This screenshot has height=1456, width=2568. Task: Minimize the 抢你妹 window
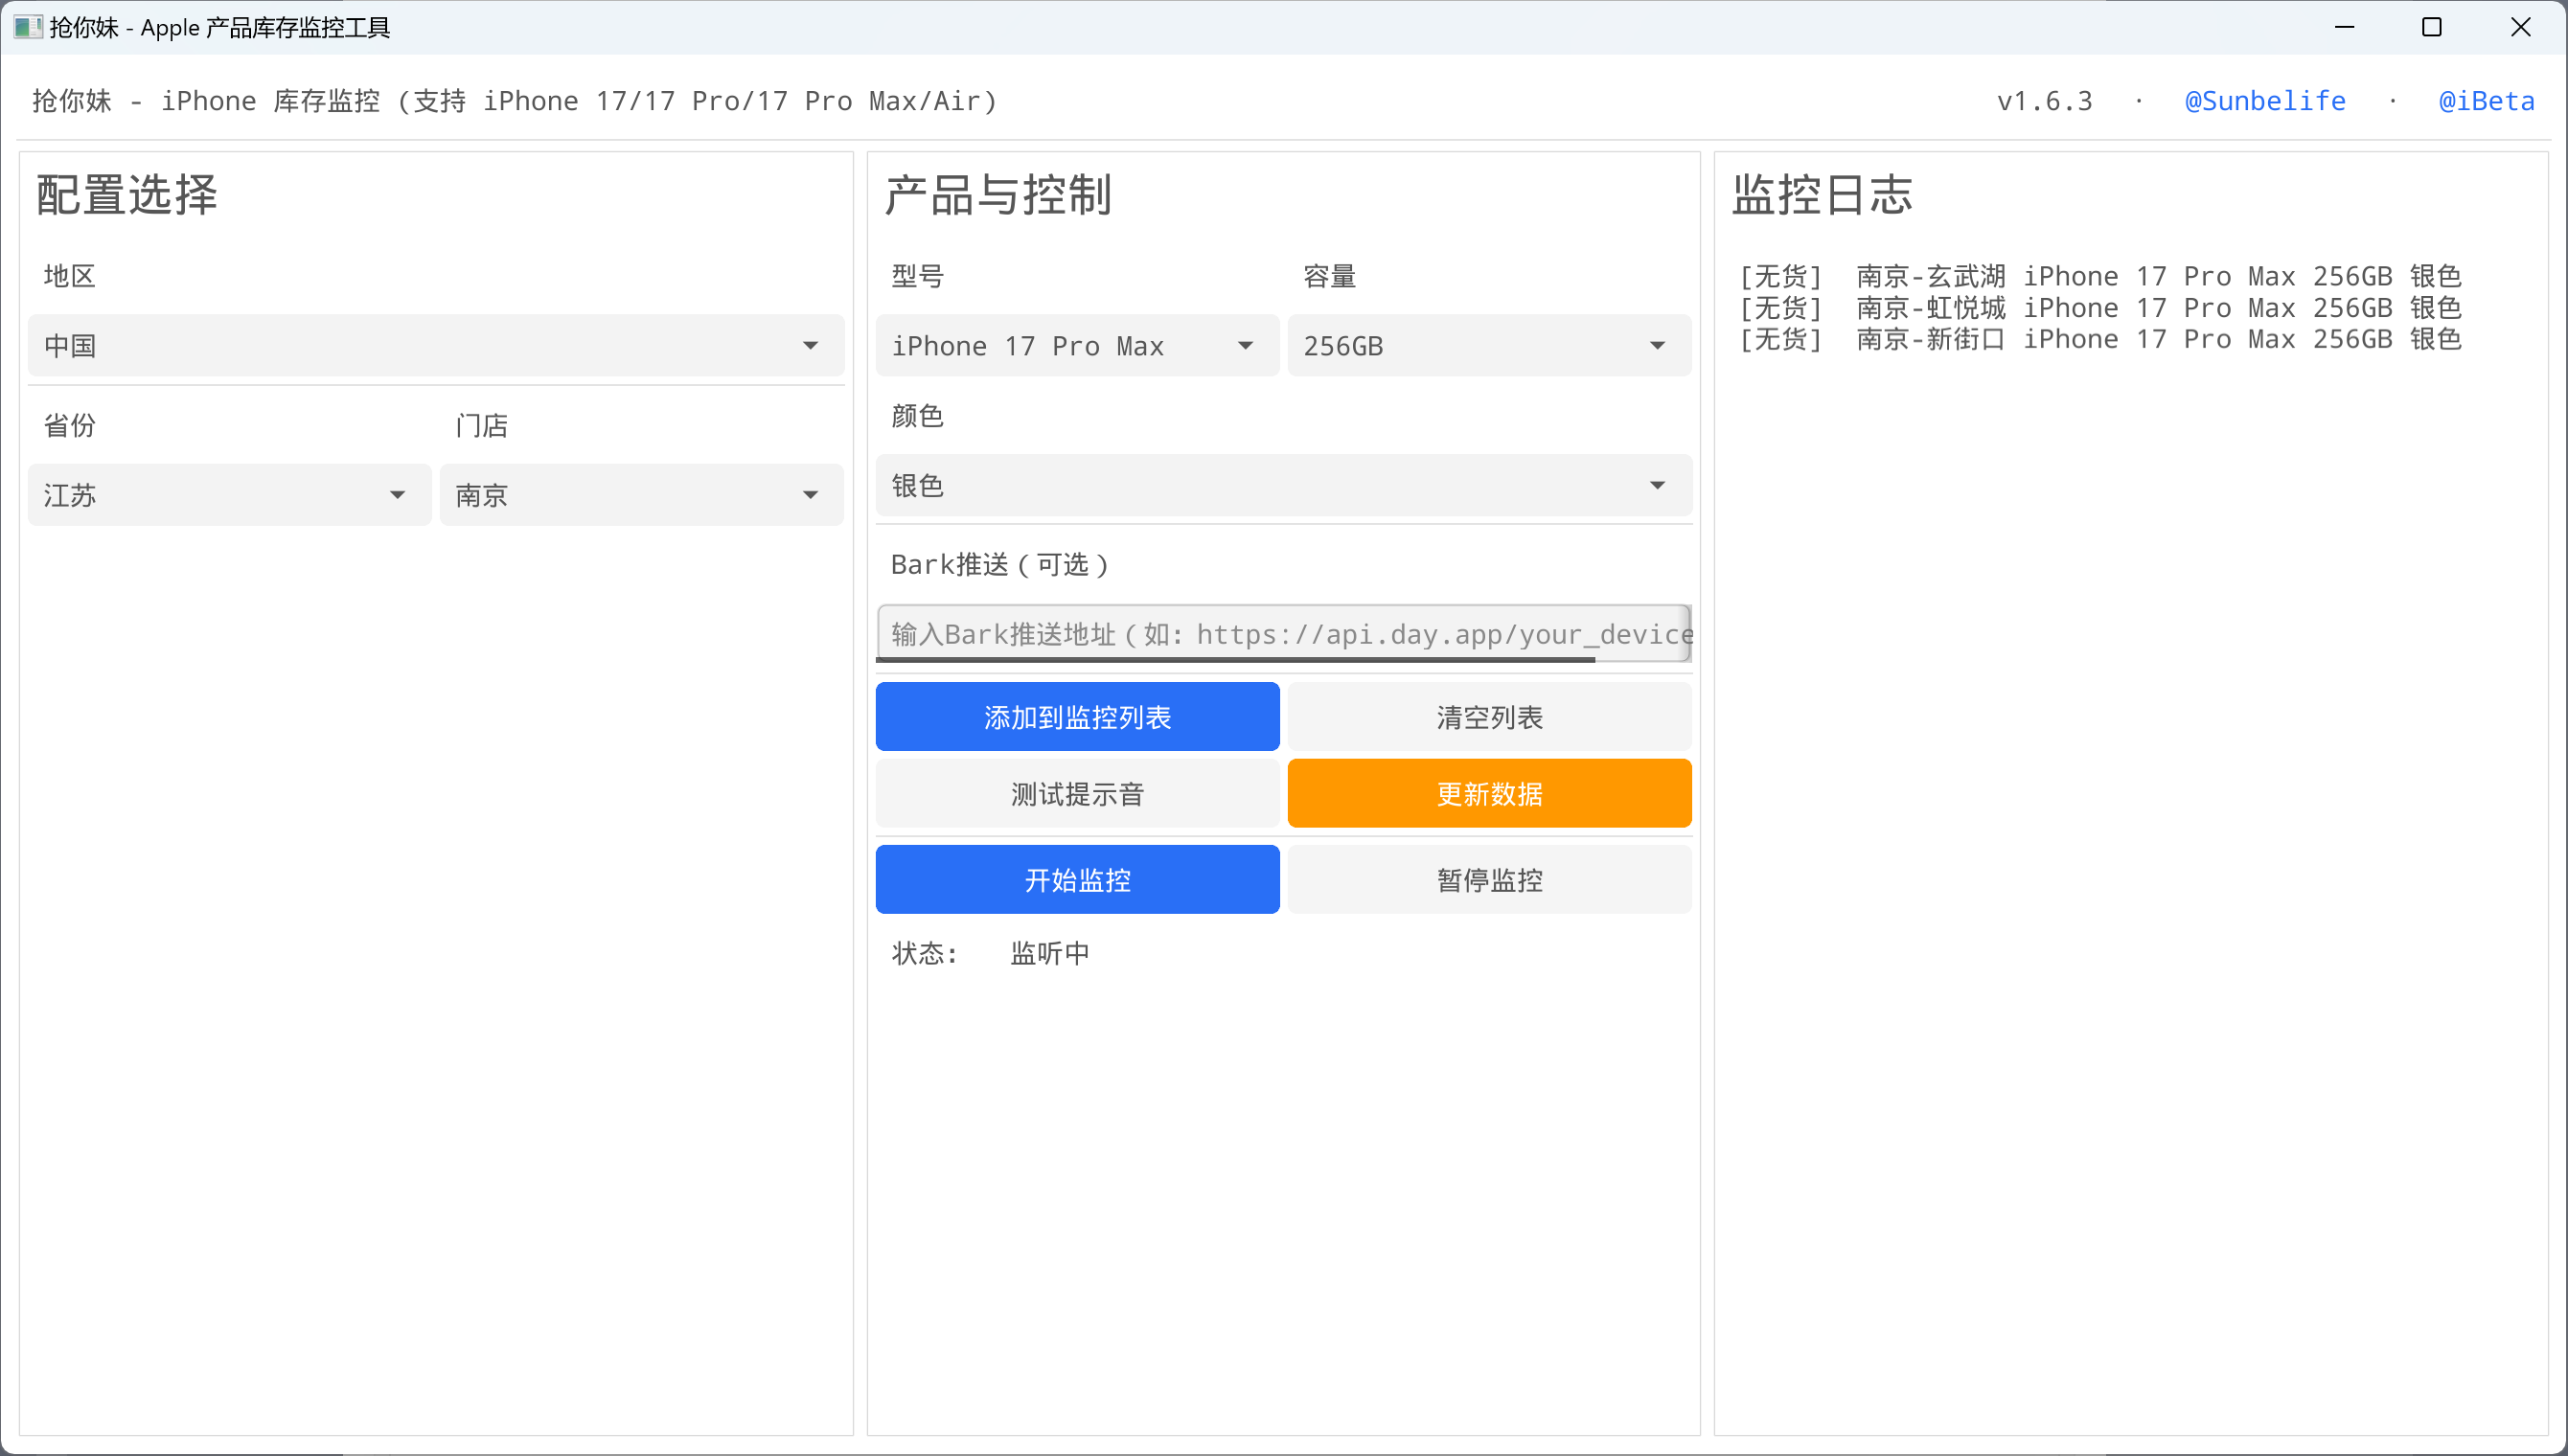(x=2344, y=27)
